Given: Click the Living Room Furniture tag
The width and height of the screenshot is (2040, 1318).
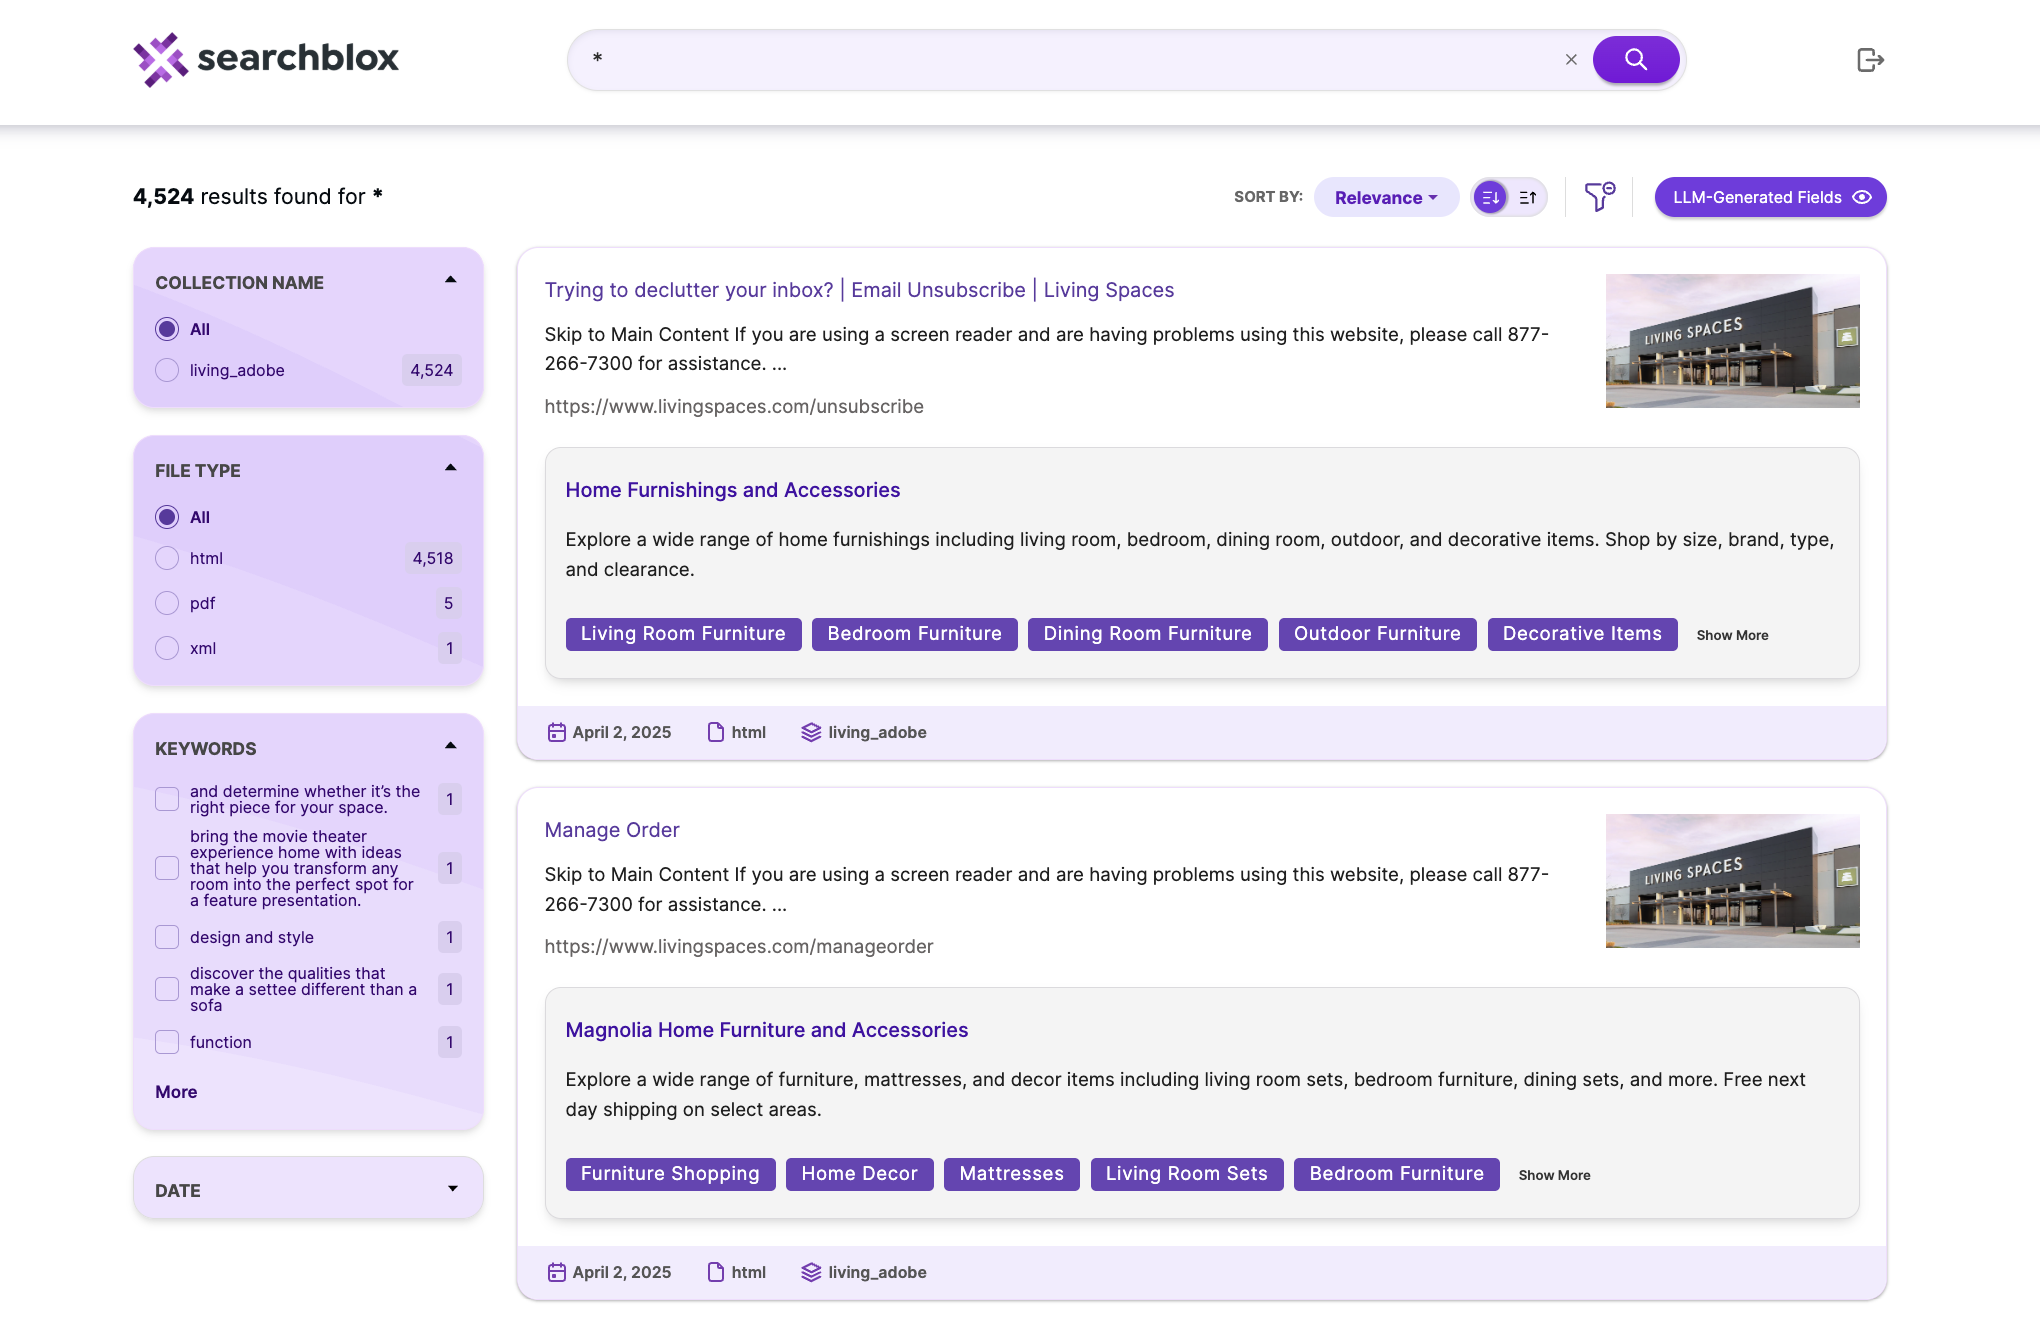Looking at the screenshot, I should click(683, 634).
